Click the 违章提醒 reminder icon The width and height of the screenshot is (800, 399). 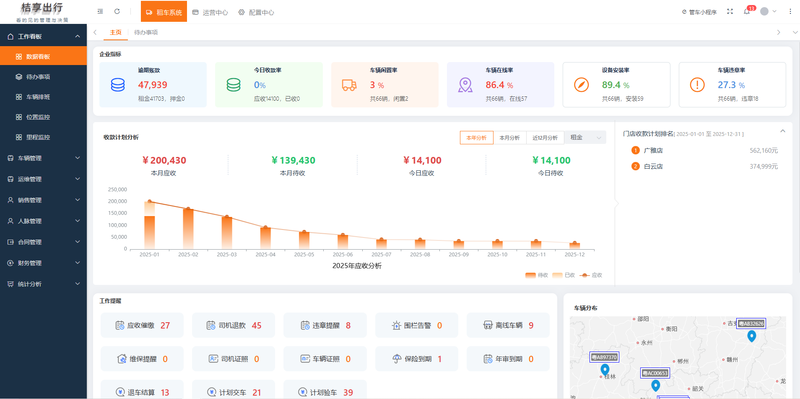[x=305, y=325]
